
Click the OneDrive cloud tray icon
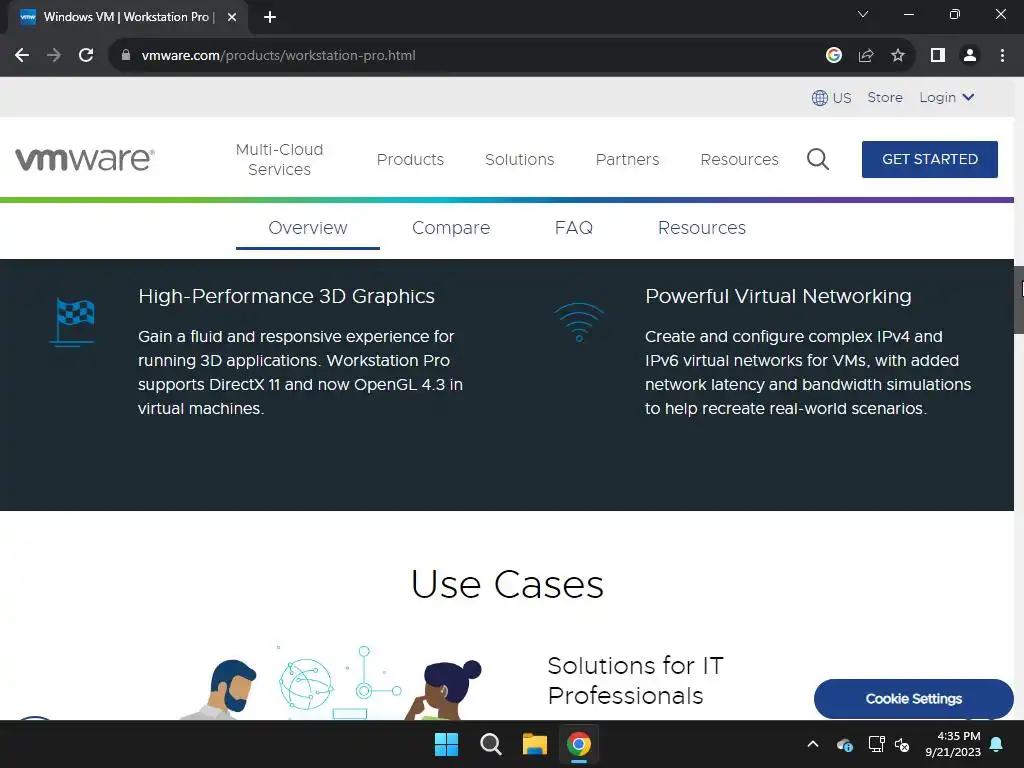coord(844,744)
